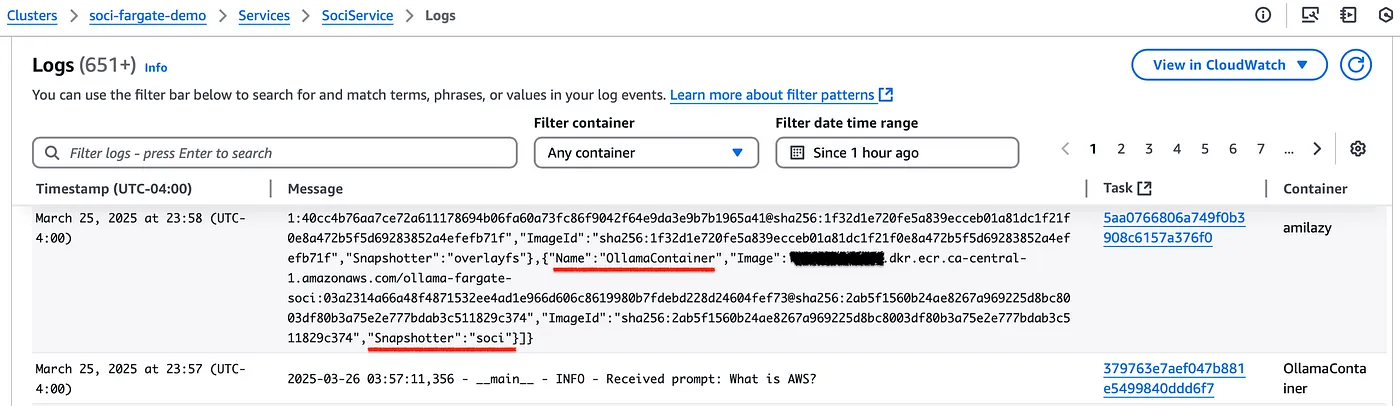Image resolution: width=1400 pixels, height=406 pixels.
Task: Click the Timestamp (UTC-04:00) column header
Action: (x=114, y=188)
